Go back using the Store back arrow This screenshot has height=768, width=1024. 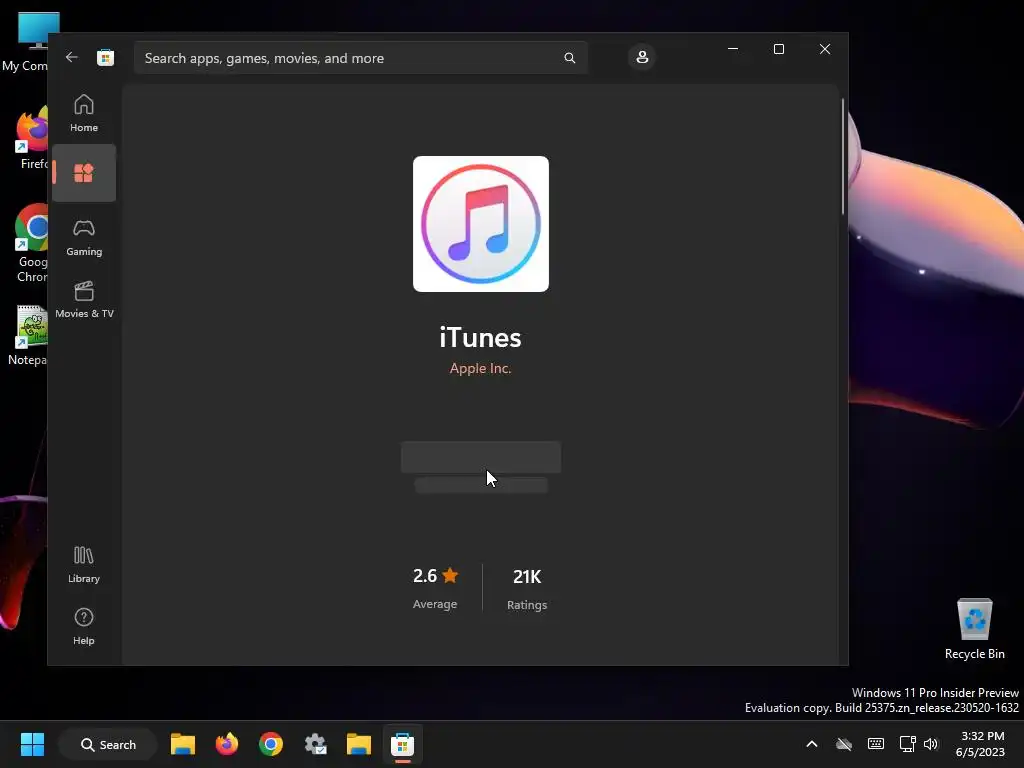point(72,57)
